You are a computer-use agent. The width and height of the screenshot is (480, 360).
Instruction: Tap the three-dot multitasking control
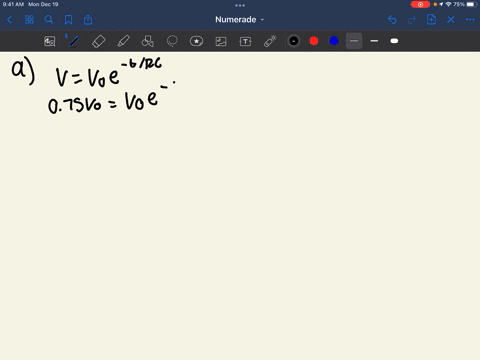click(240, 5)
